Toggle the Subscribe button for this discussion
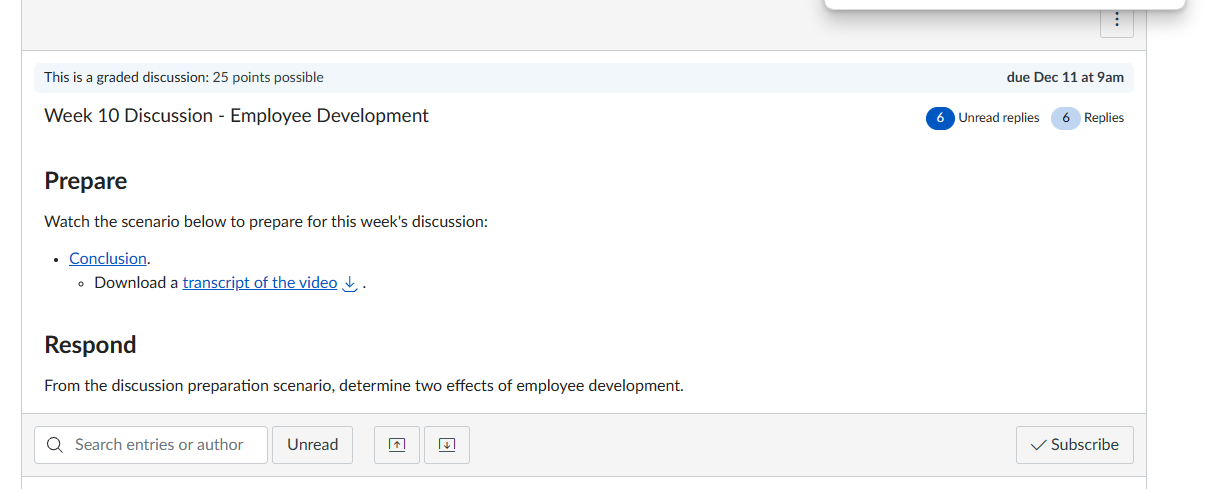 [x=1075, y=445]
